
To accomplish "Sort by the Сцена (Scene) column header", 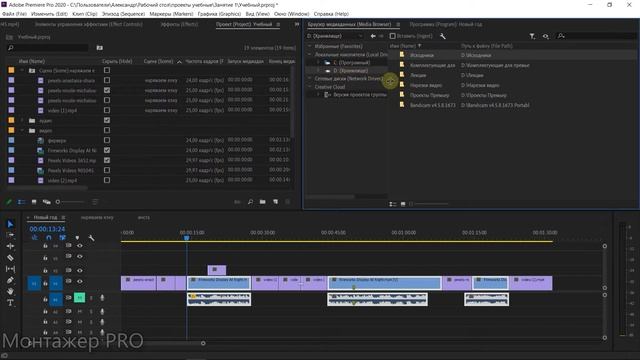I will [158, 61].
